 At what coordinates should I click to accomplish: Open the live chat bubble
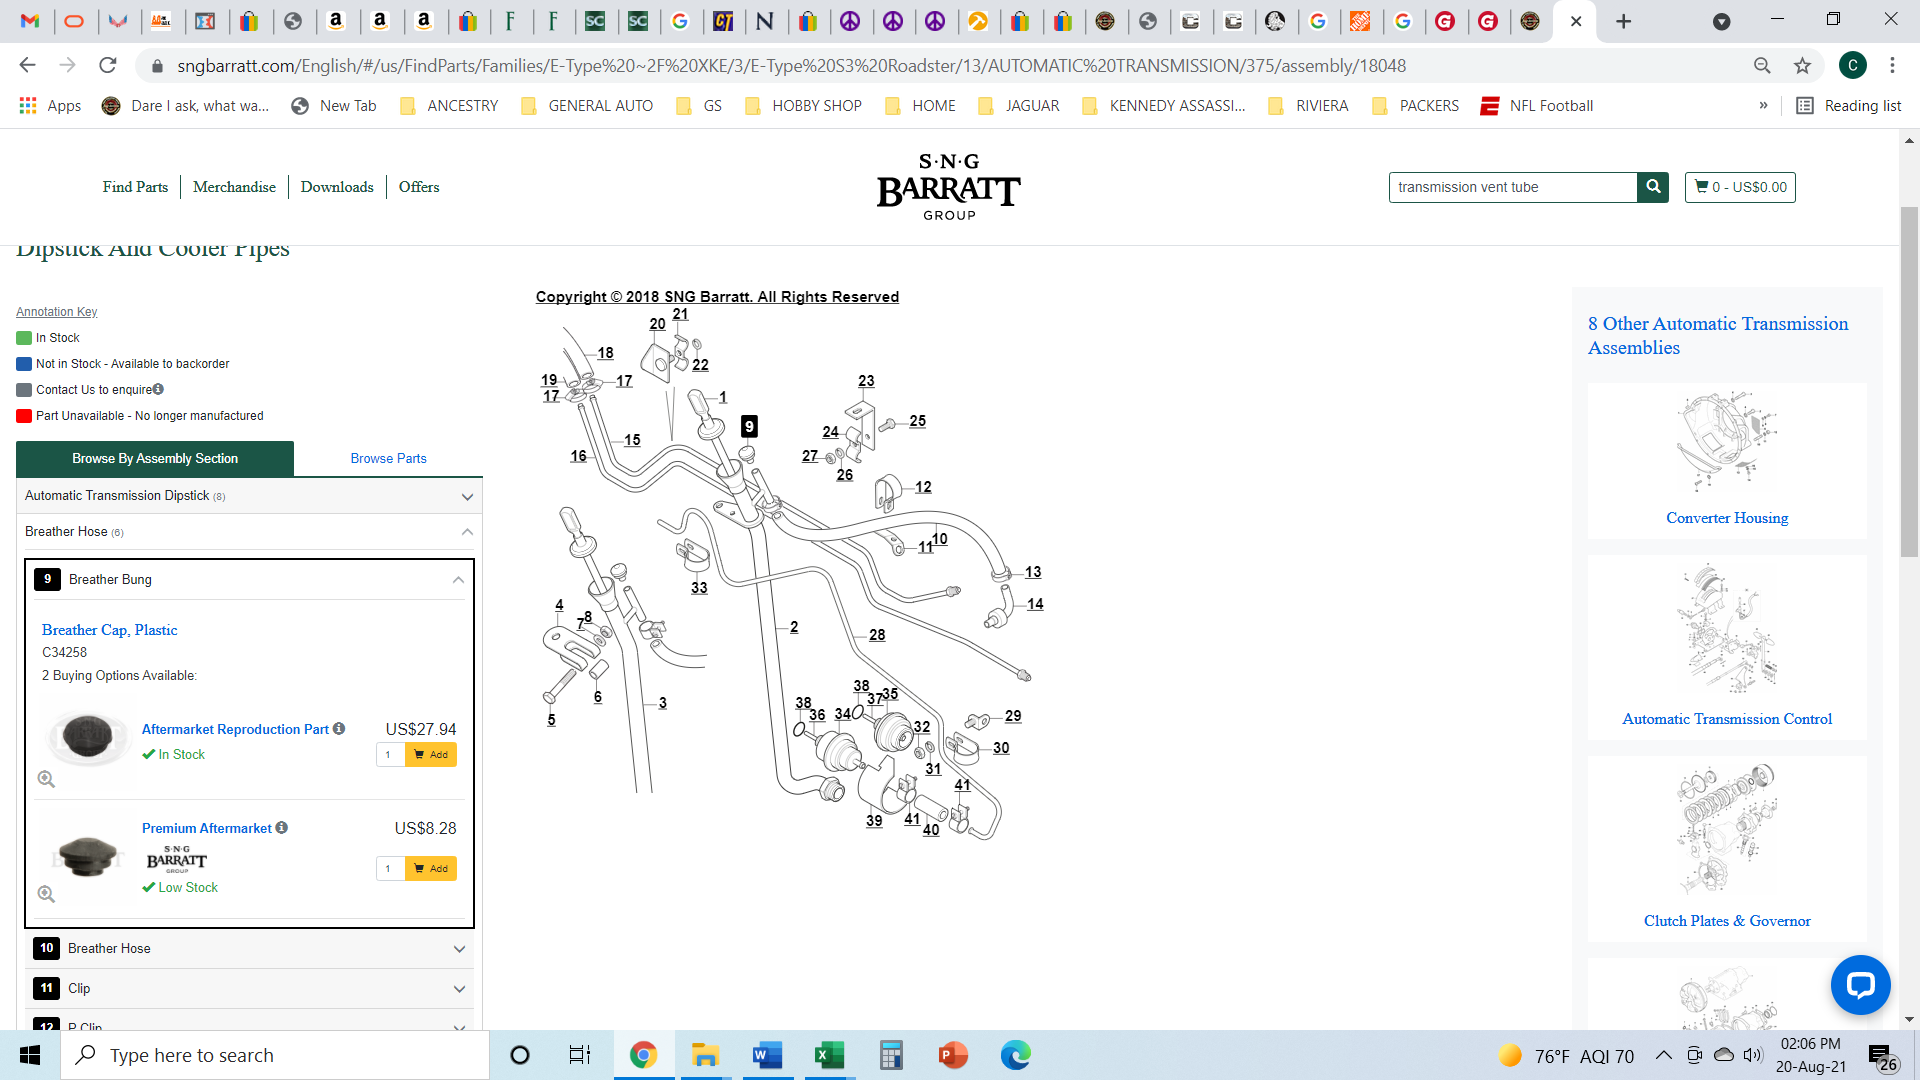[1860, 985]
